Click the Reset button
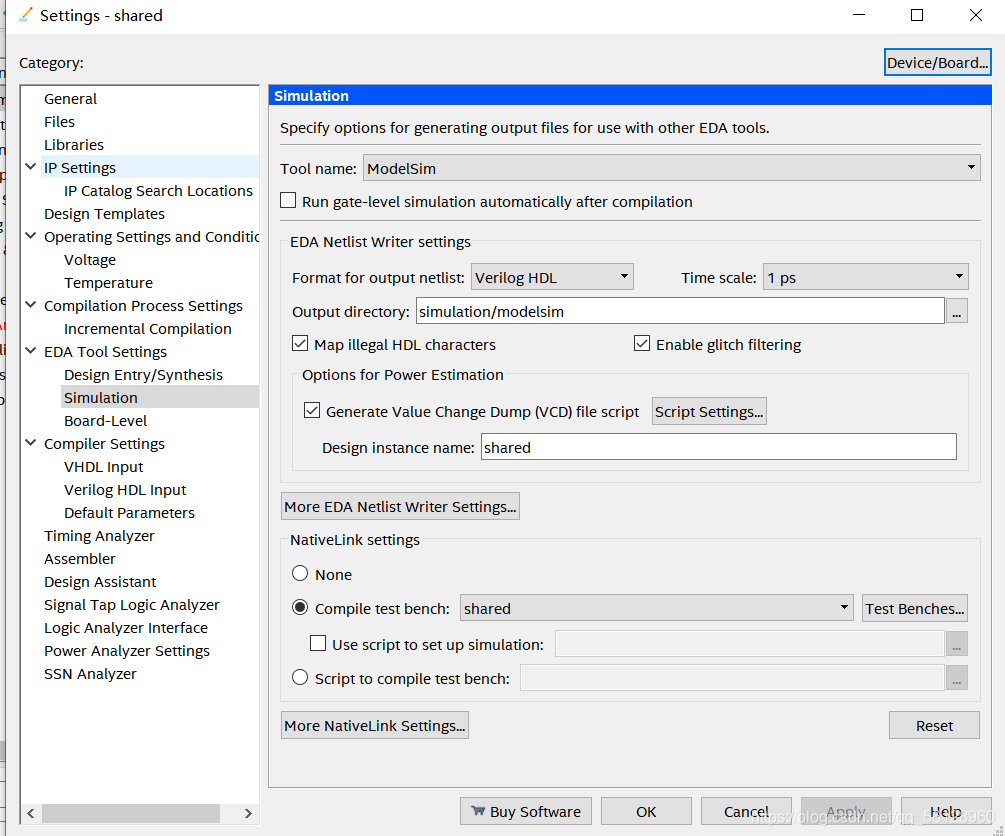The height and width of the screenshot is (836, 1005). (934, 726)
